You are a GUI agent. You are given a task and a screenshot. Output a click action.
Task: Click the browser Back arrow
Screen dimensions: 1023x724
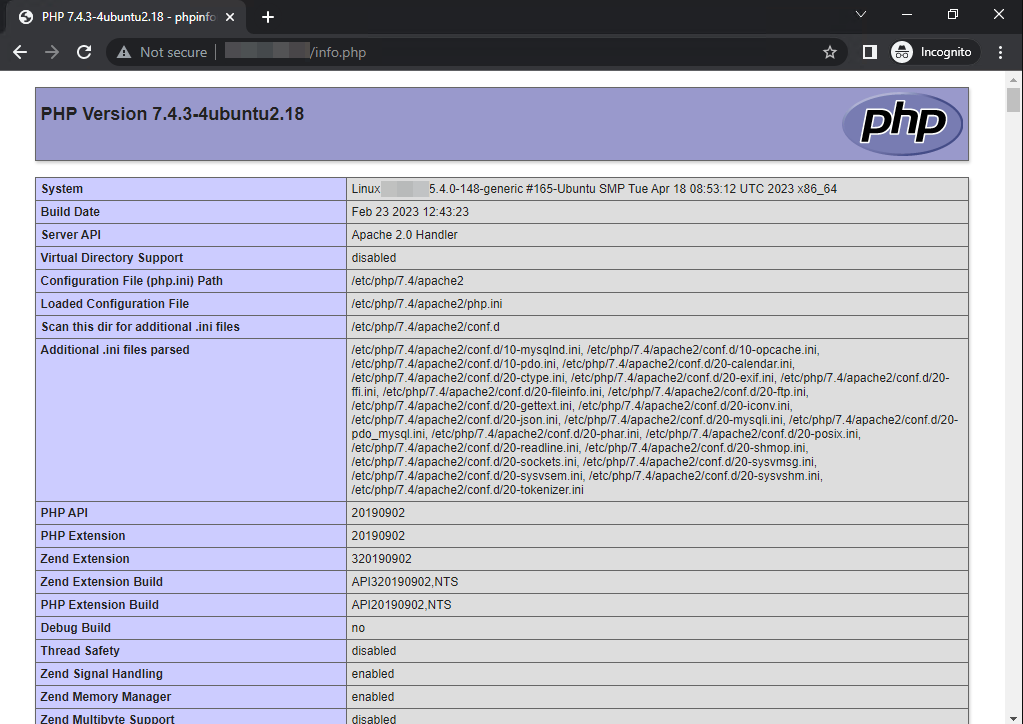pos(20,52)
